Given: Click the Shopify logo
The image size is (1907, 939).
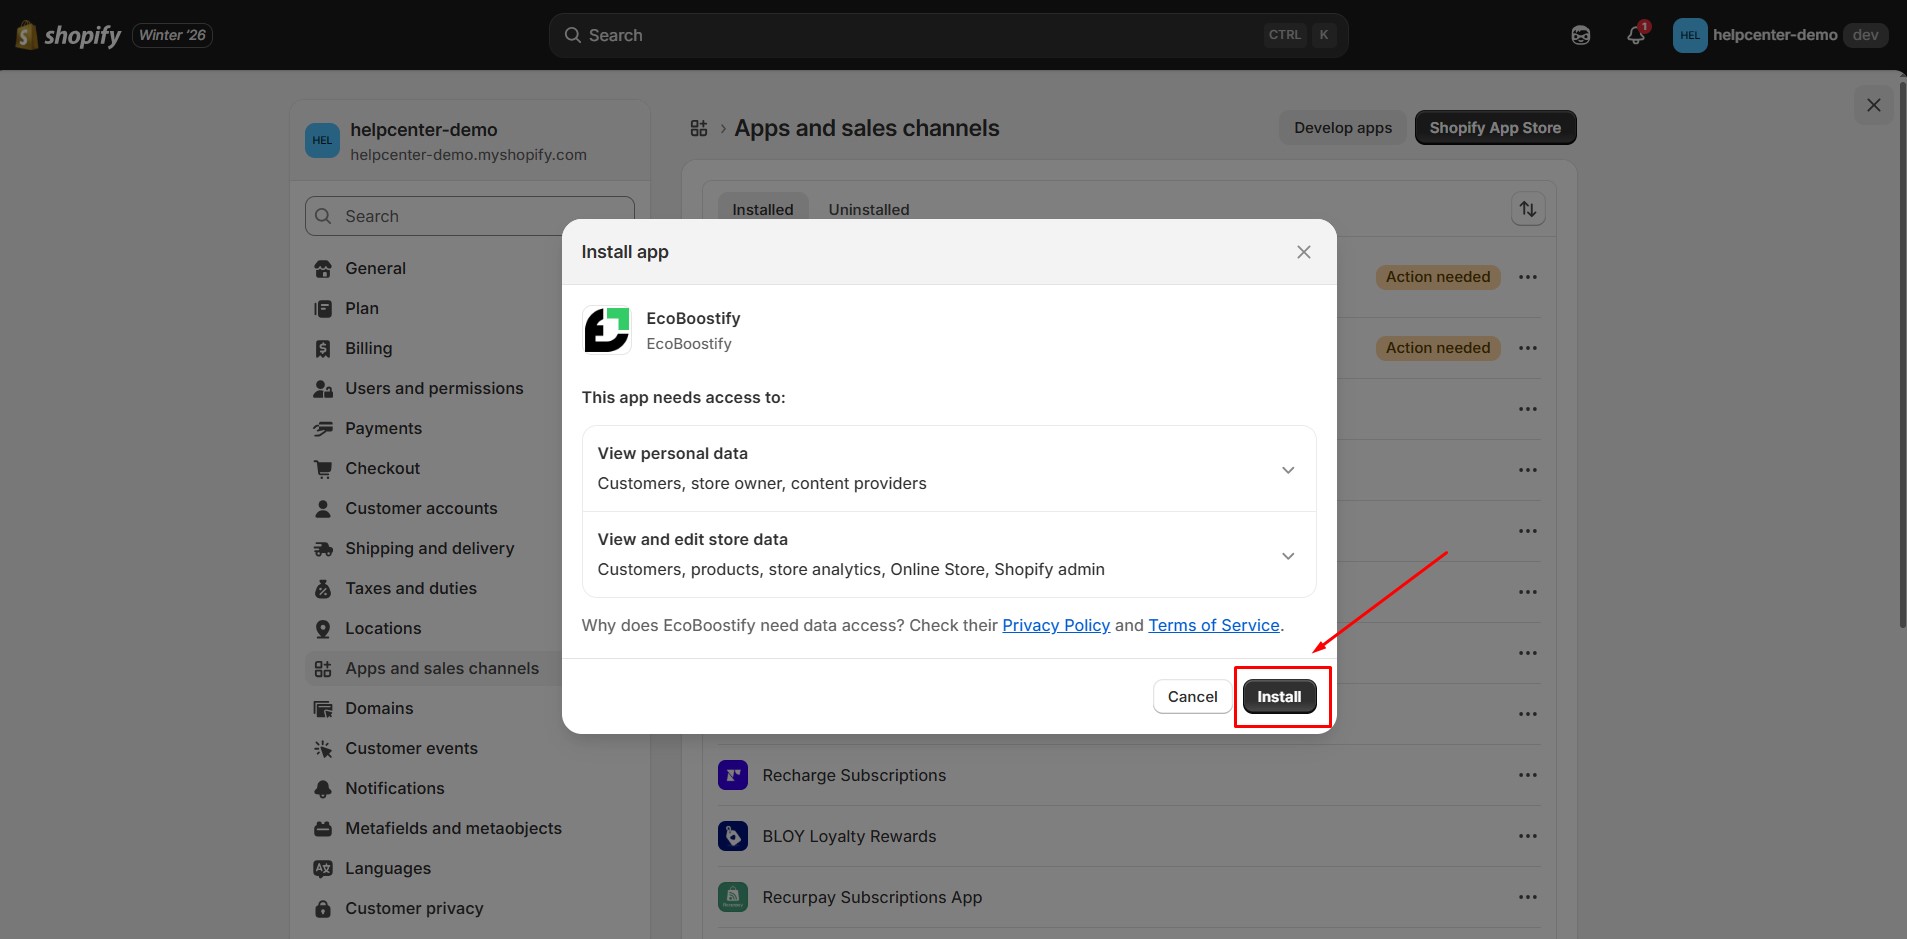Looking at the screenshot, I should [x=26, y=34].
